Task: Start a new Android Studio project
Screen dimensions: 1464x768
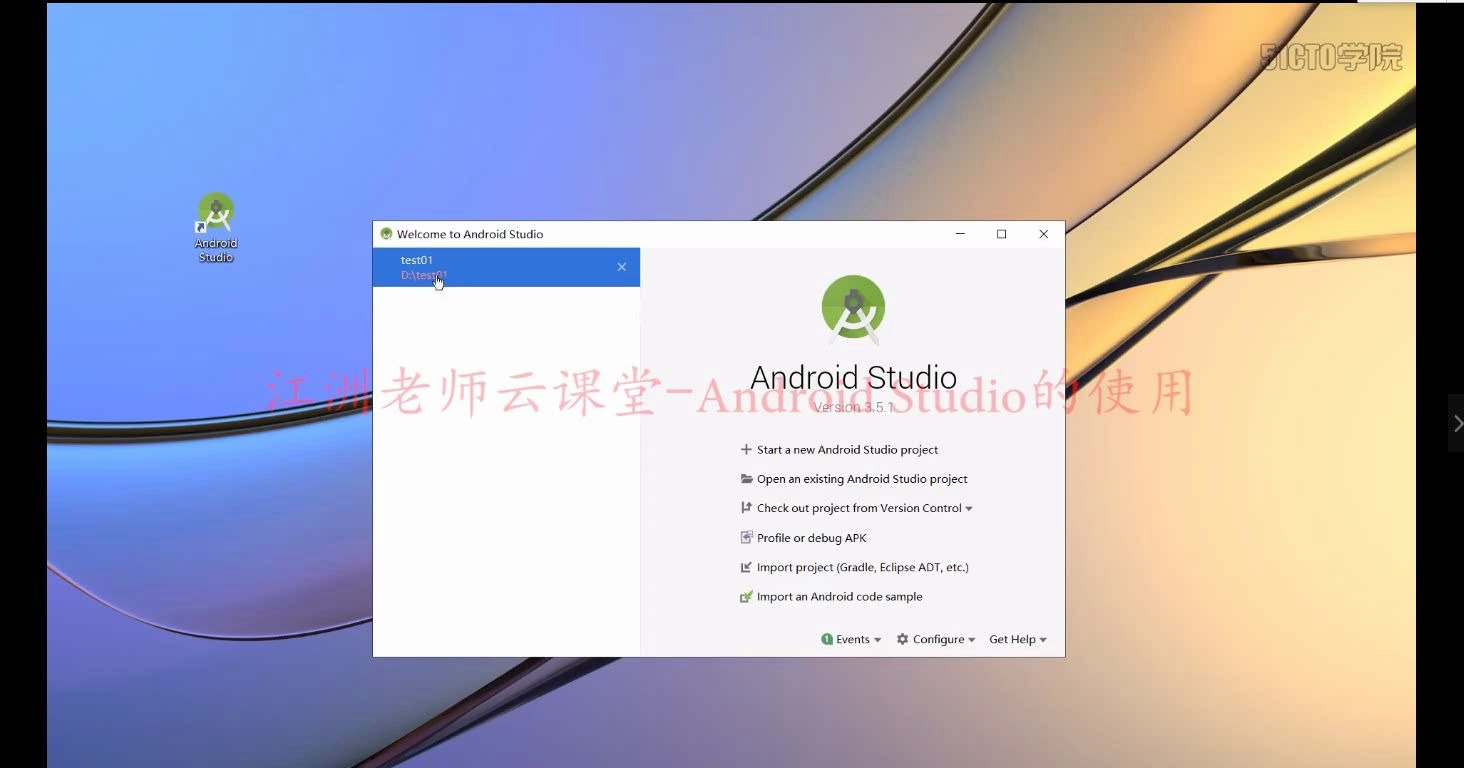Action: click(847, 450)
